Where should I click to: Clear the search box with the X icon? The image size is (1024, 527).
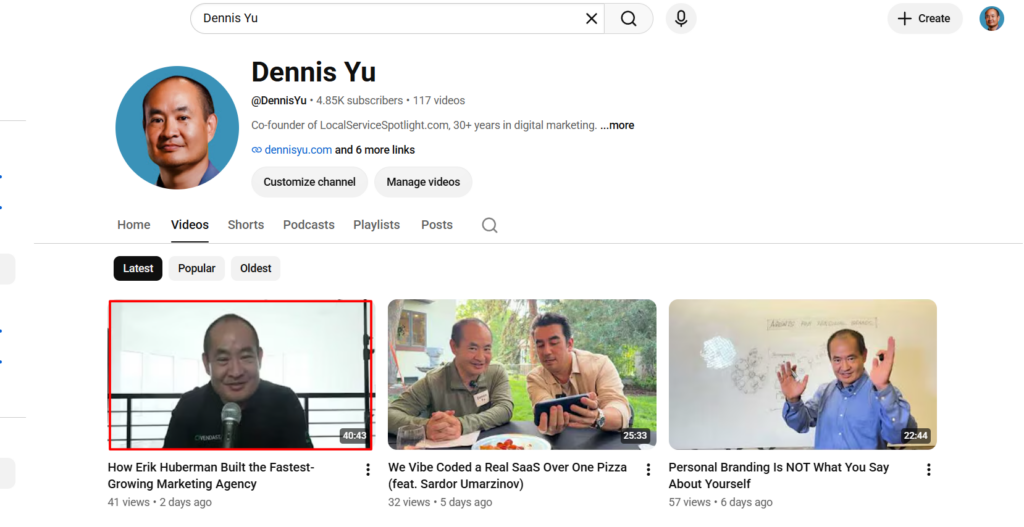591,19
